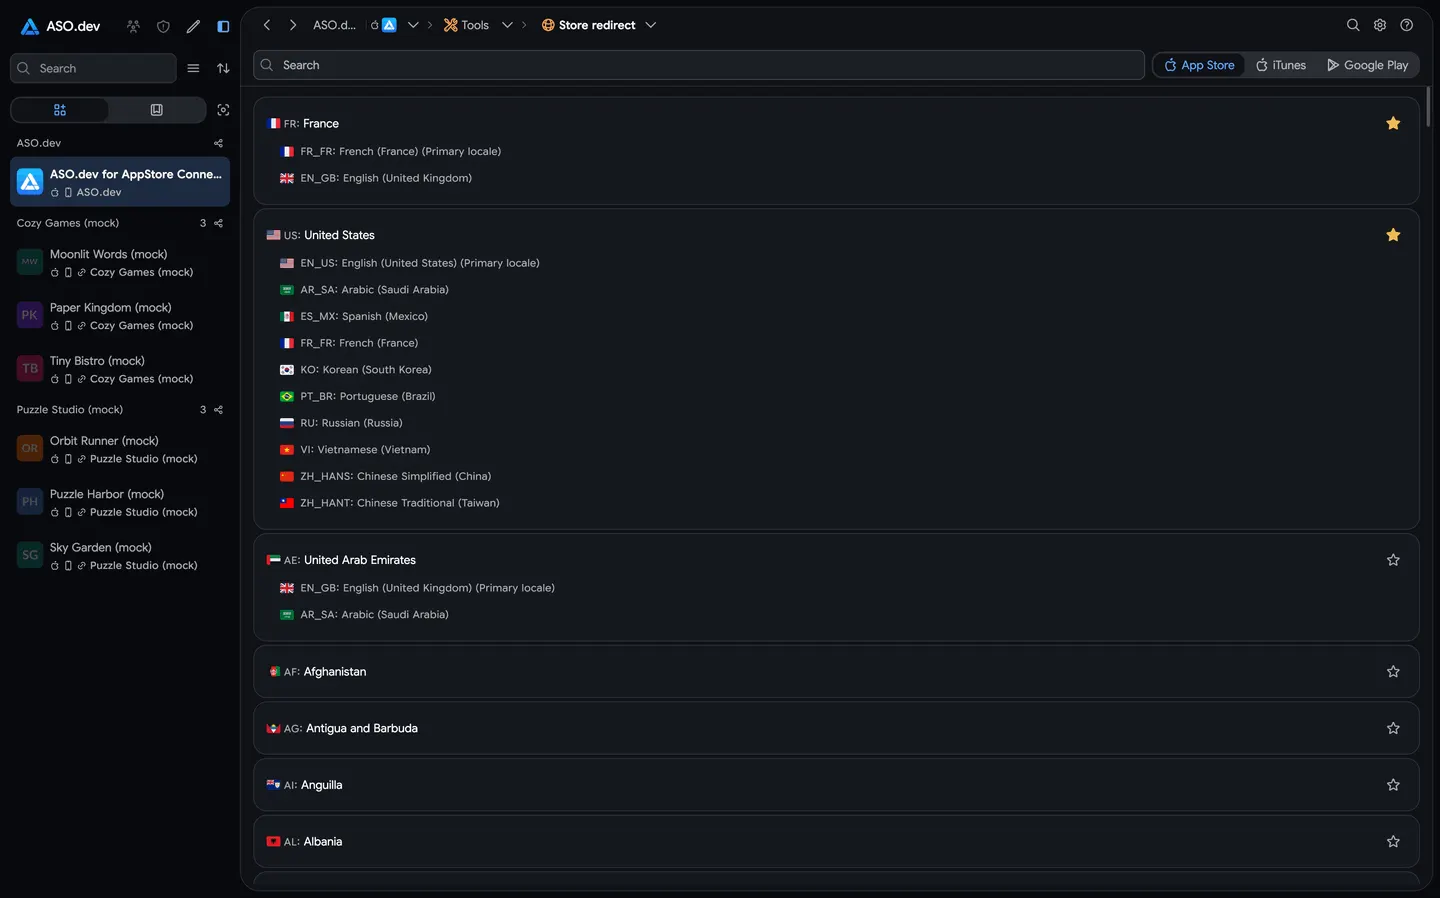Screen dimensions: 1440x898
Task: Click the shield icon in sidebar header
Action: coord(163,26)
